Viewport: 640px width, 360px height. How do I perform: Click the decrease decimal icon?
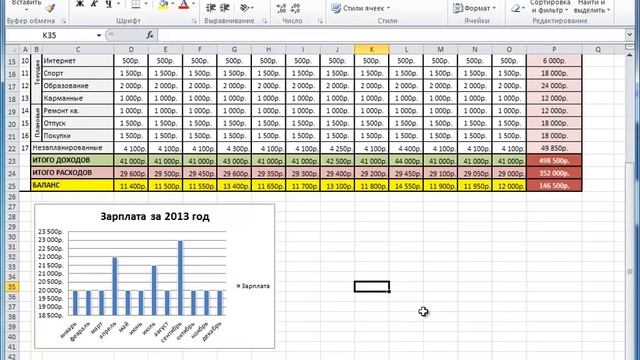point(296,8)
